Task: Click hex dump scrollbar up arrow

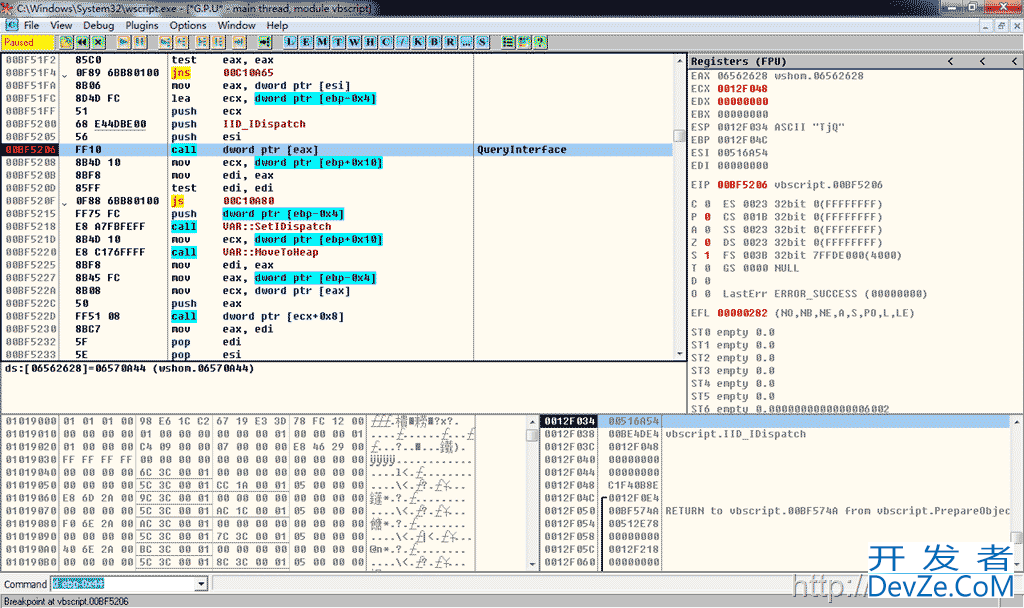Action: coord(532,422)
